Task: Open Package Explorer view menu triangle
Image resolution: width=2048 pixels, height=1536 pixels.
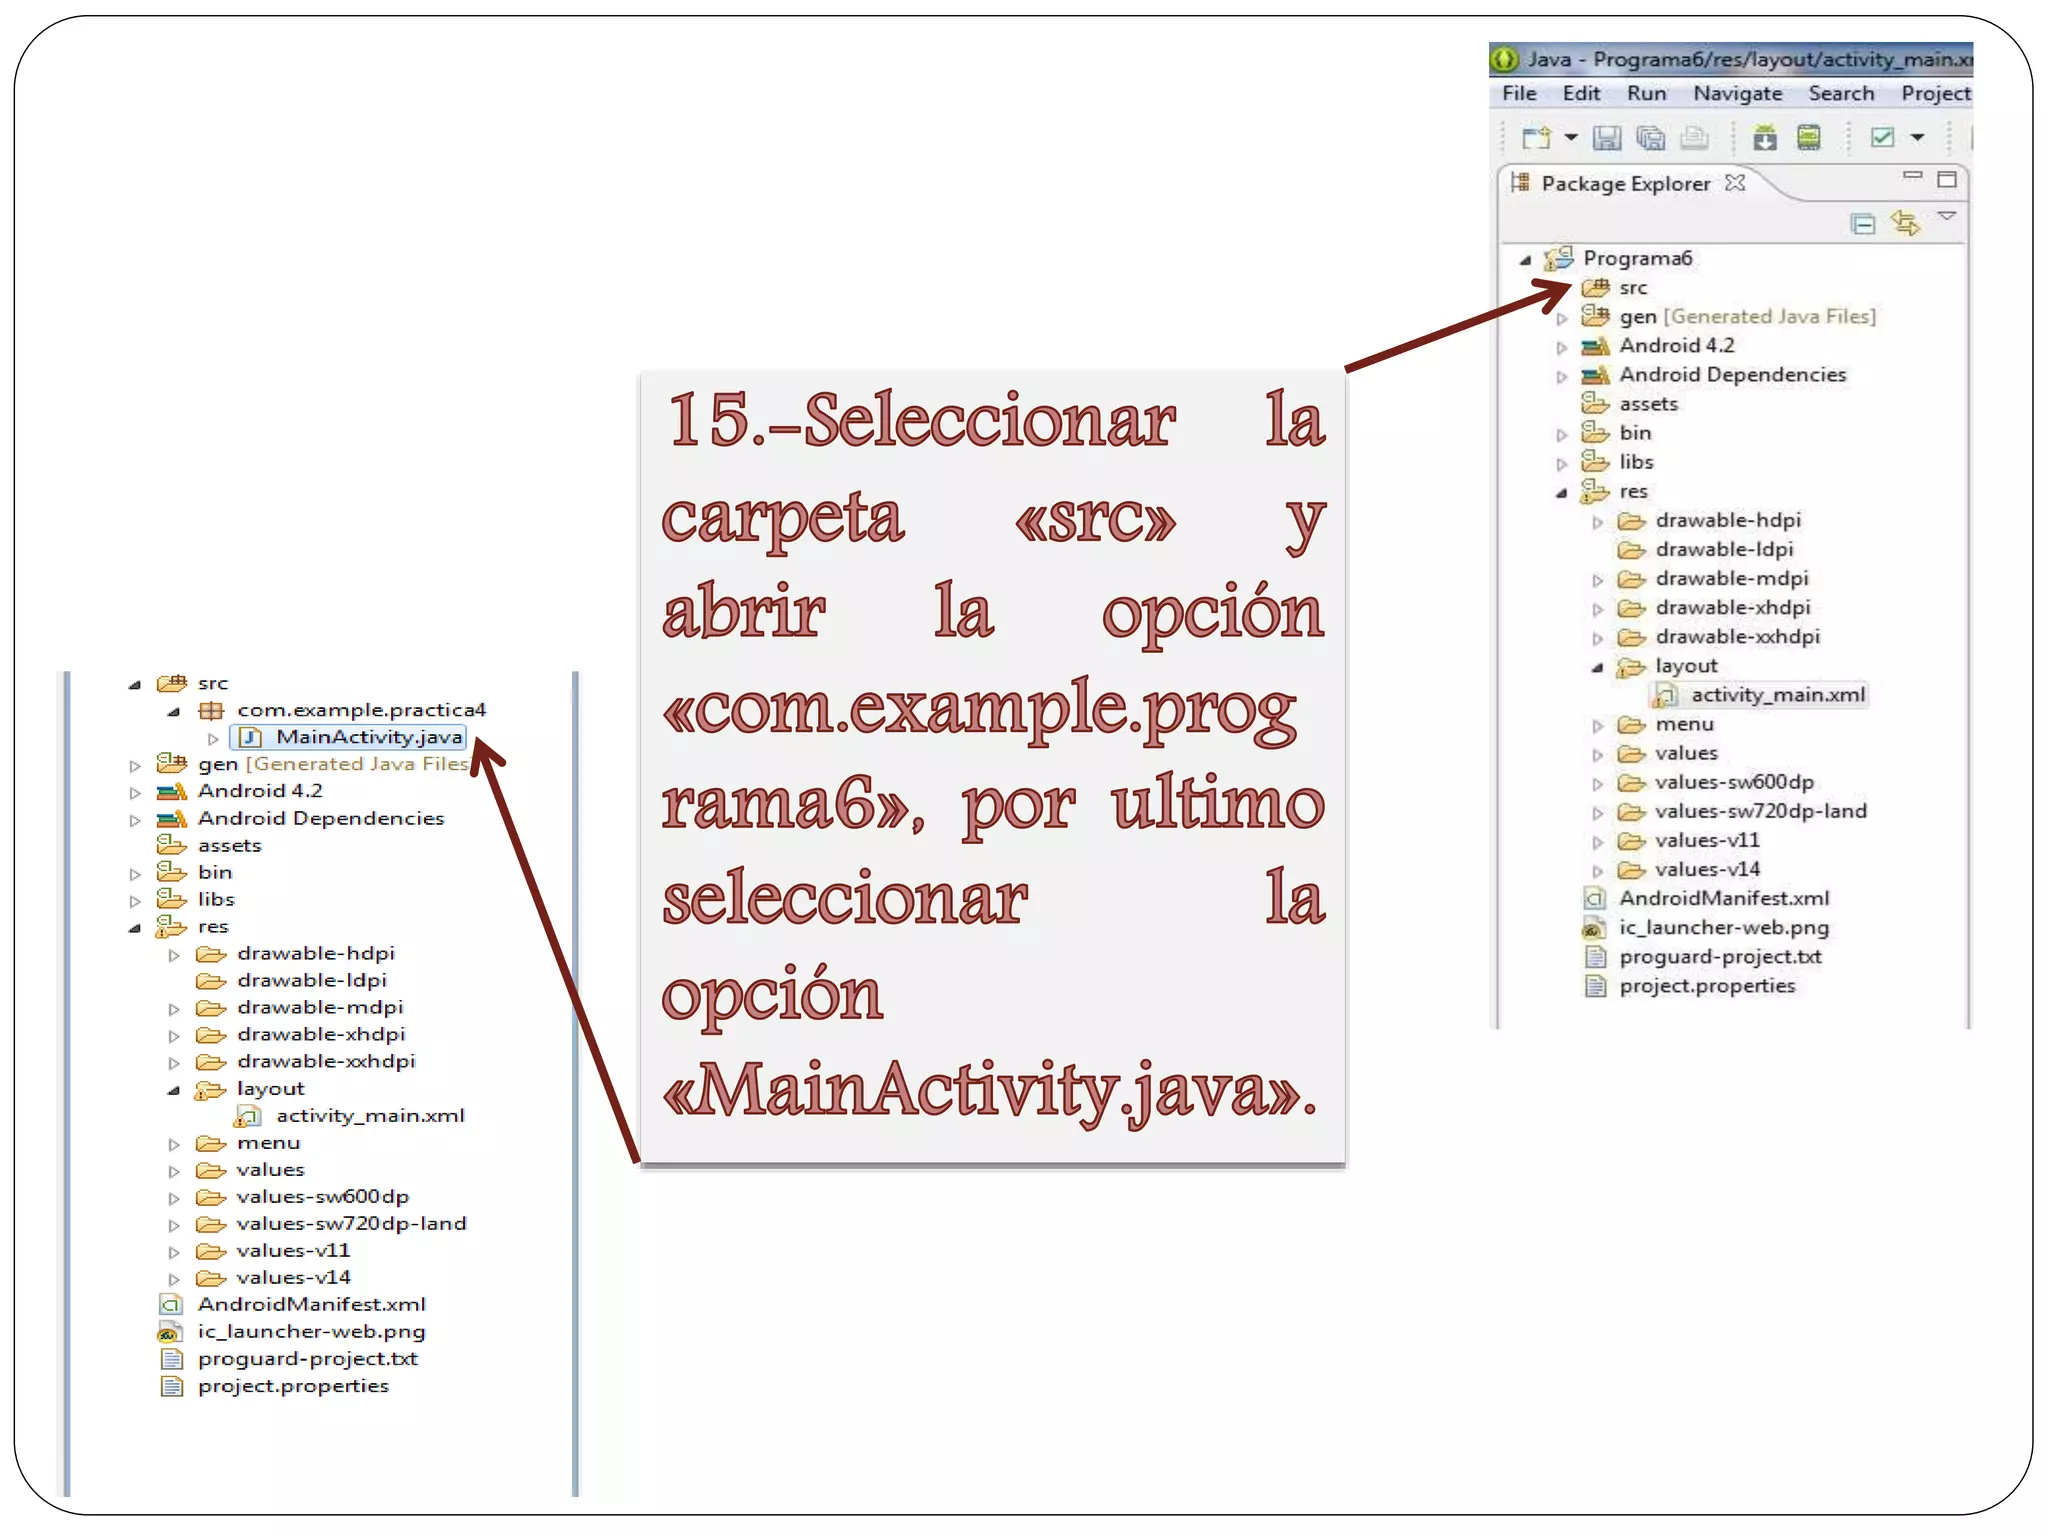Action: point(1947,216)
